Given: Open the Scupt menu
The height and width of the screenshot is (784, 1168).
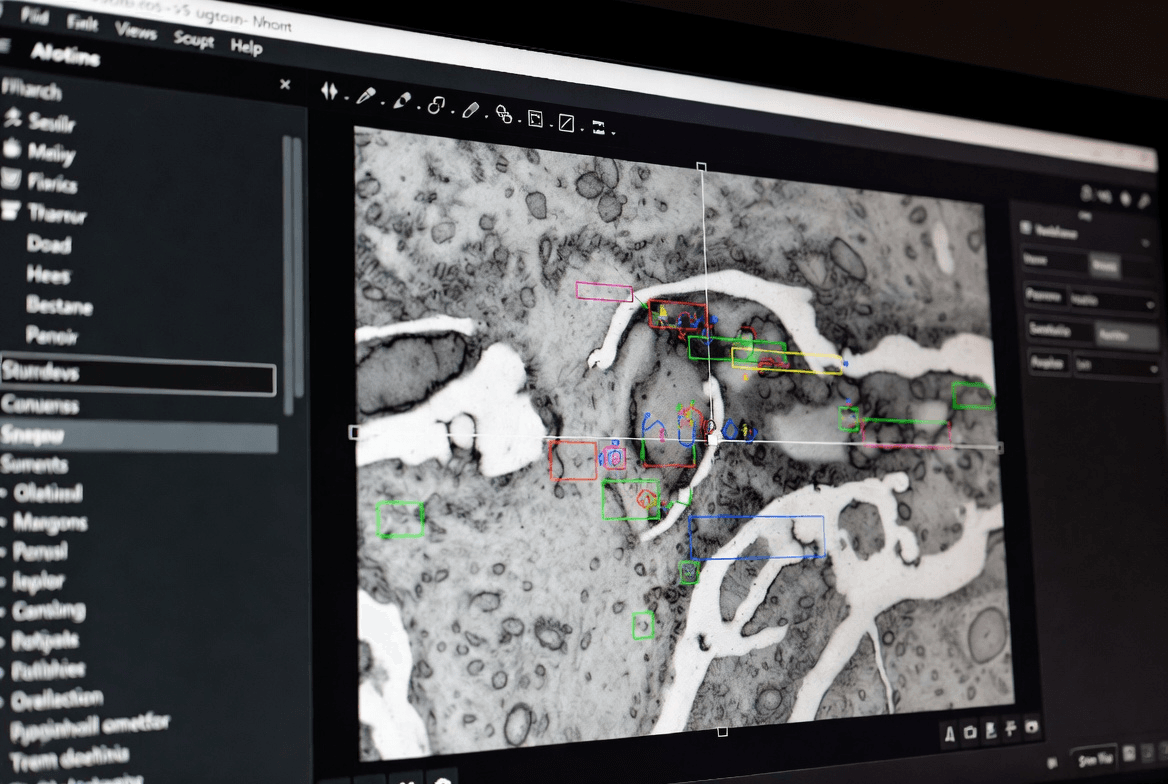Looking at the screenshot, I should [194, 39].
